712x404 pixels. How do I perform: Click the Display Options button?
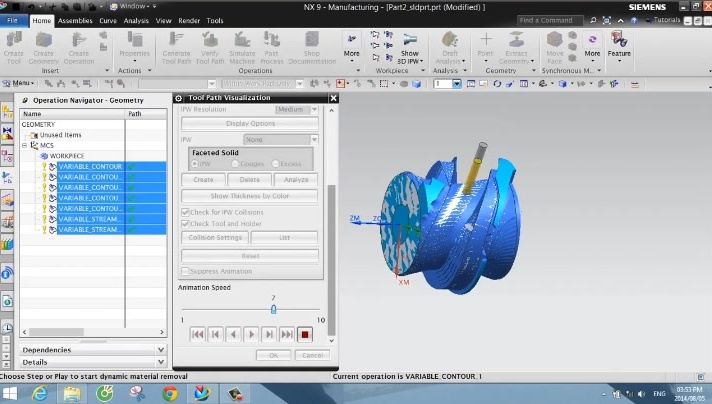[x=250, y=123]
